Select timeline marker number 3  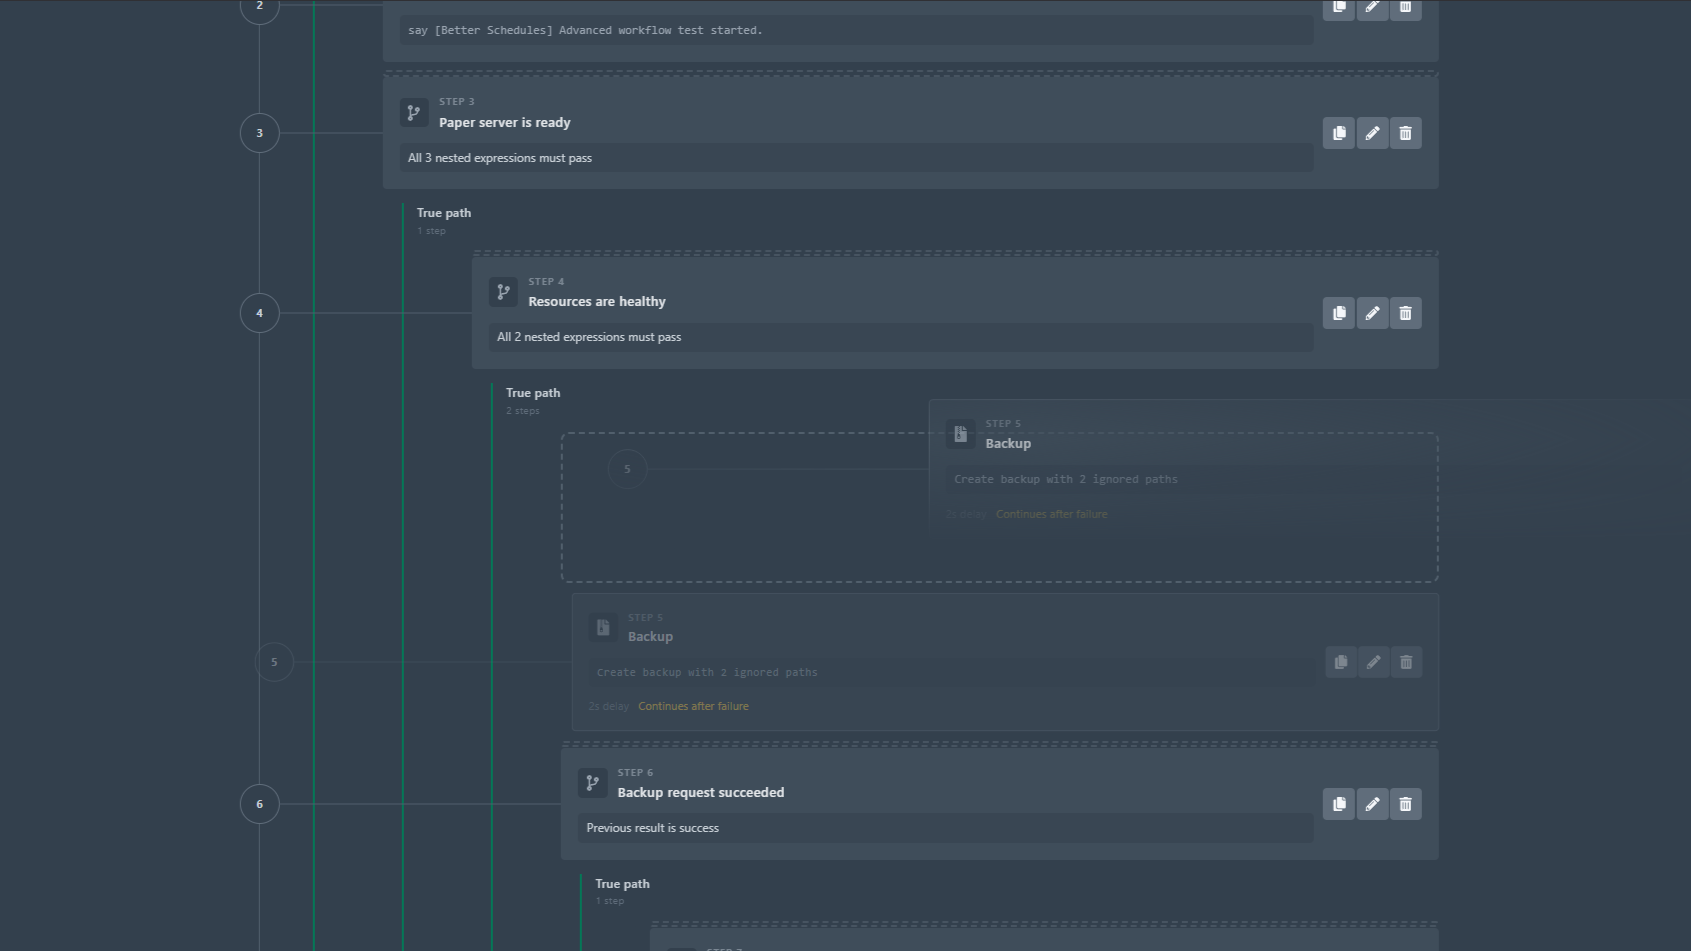[x=260, y=133]
